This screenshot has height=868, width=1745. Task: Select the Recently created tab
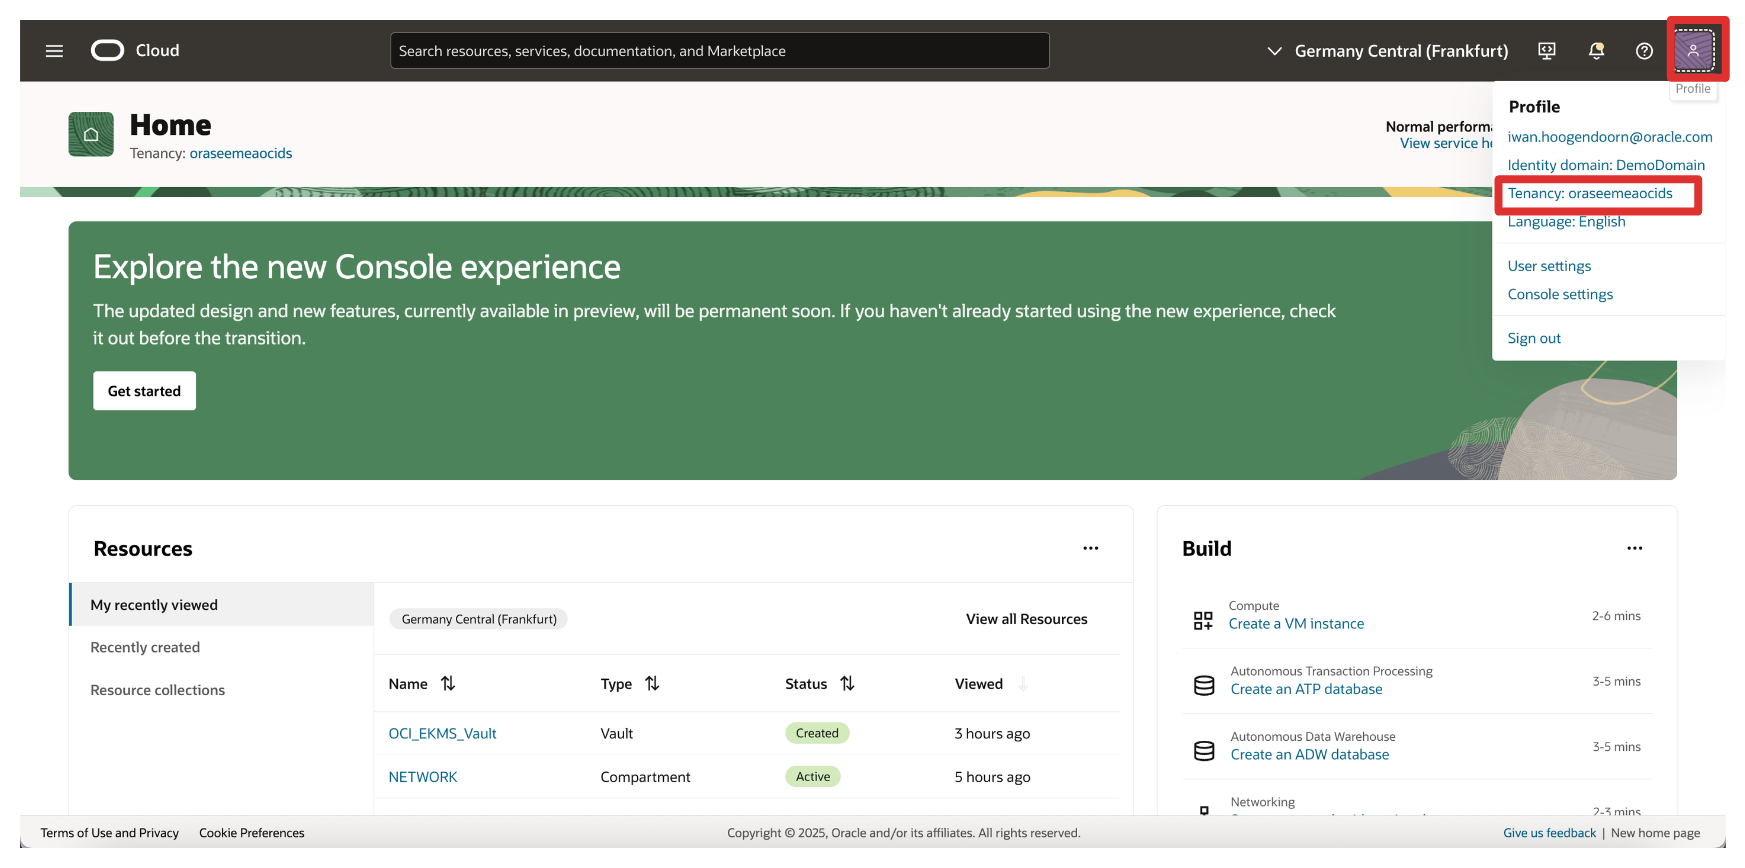(146, 648)
